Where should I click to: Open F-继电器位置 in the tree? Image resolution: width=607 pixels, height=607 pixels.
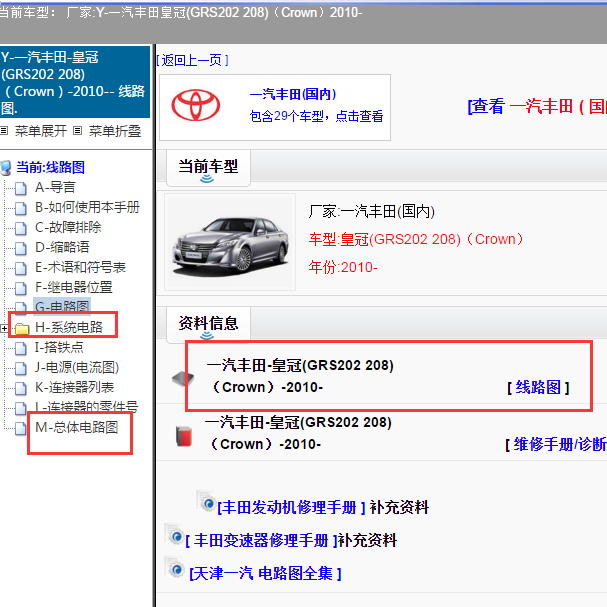click(x=74, y=287)
